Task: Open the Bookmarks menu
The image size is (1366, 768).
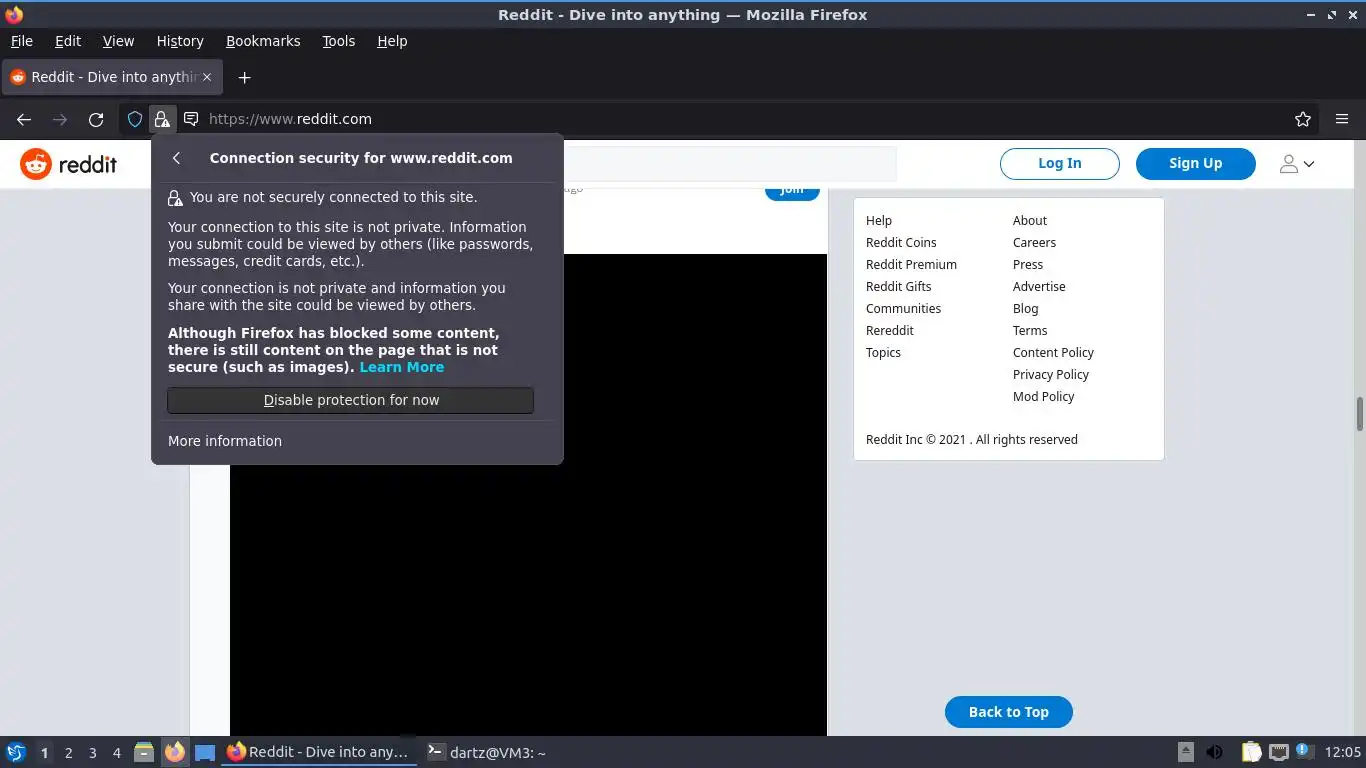Action: pos(263,41)
